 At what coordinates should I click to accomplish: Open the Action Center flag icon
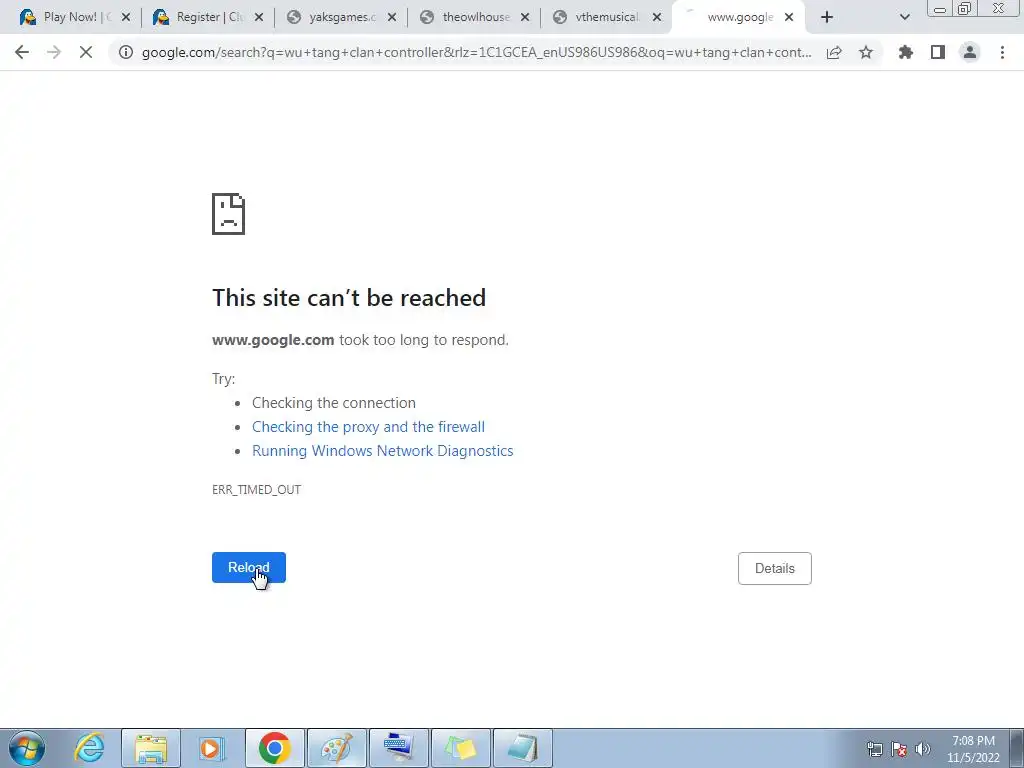(x=899, y=749)
